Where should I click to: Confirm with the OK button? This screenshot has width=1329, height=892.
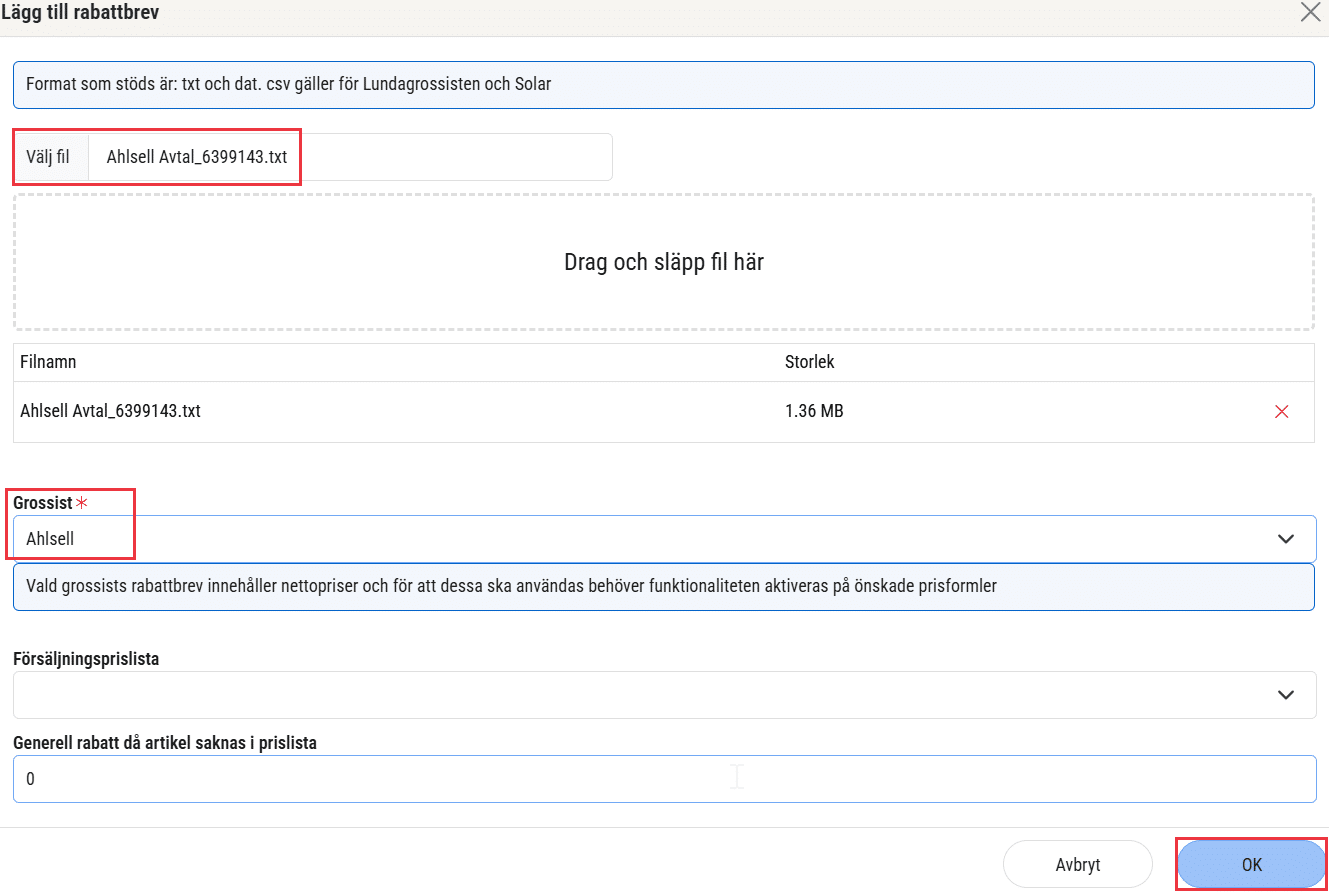coord(1252,865)
